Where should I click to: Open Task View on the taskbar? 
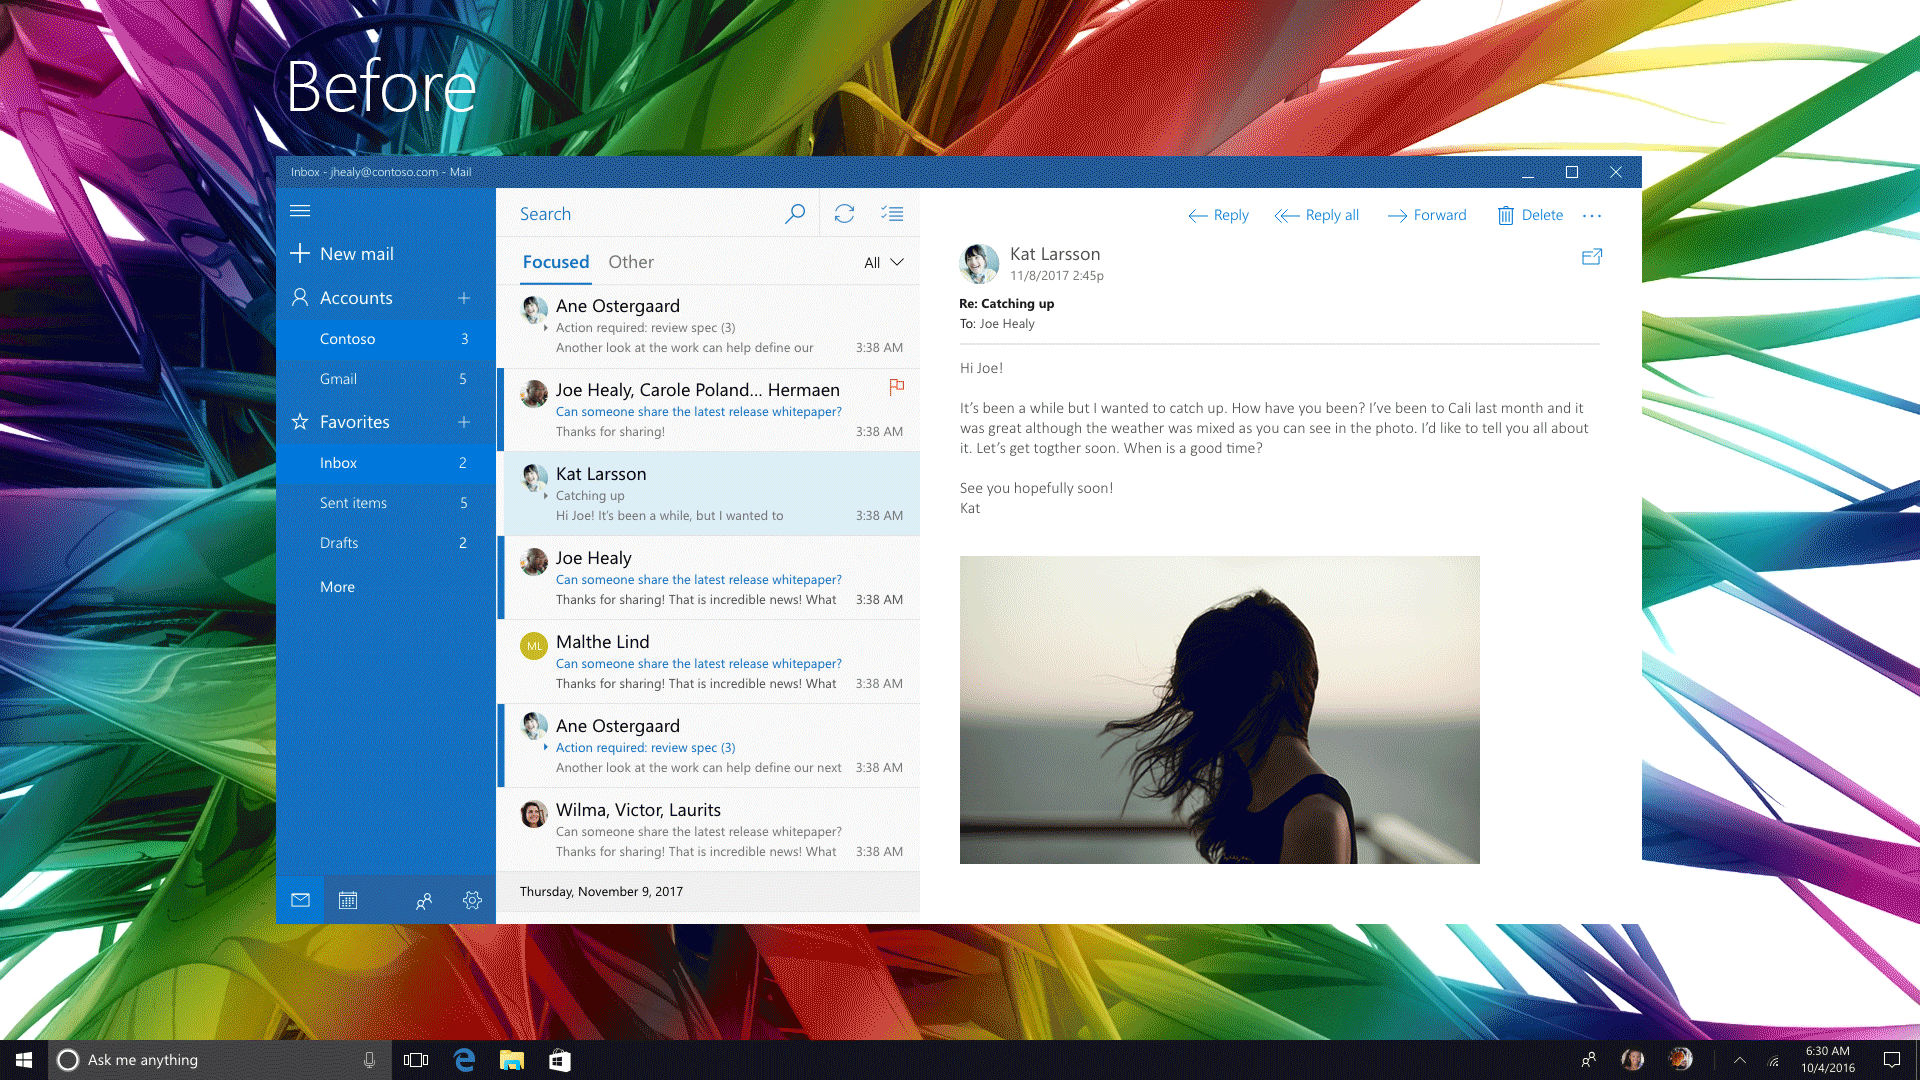pyautogui.click(x=416, y=1060)
